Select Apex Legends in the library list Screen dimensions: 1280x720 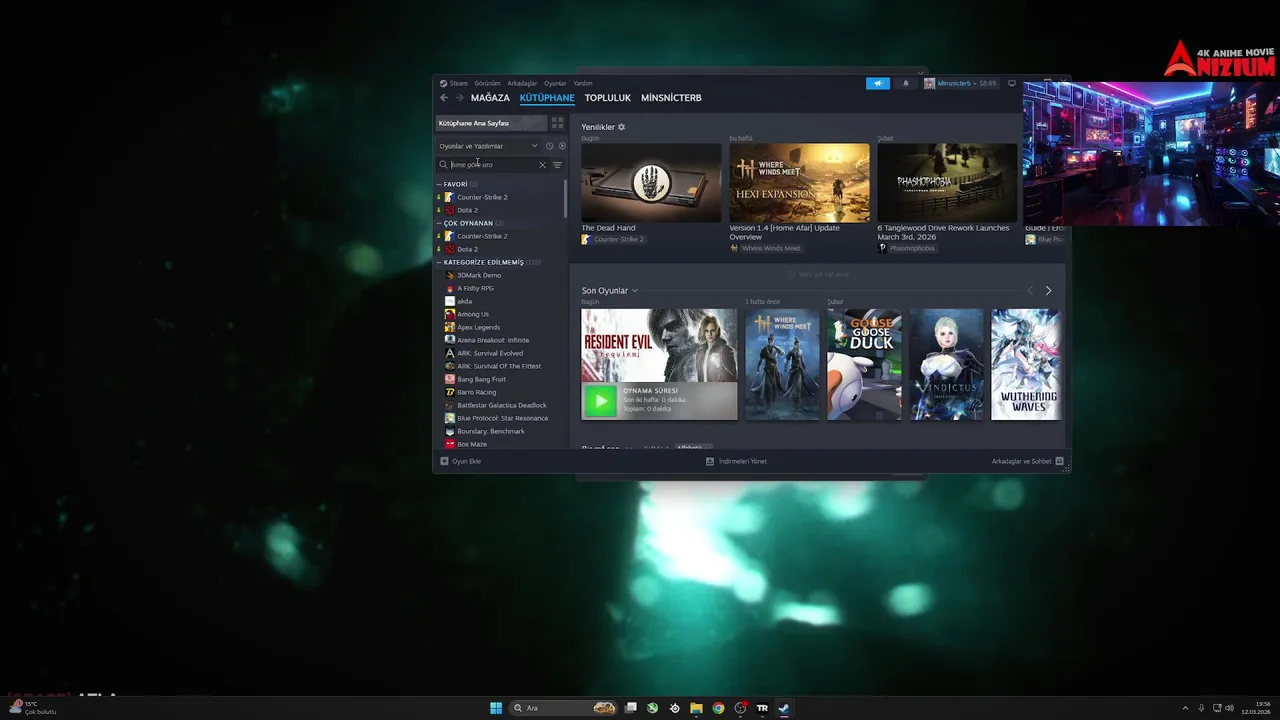478,327
